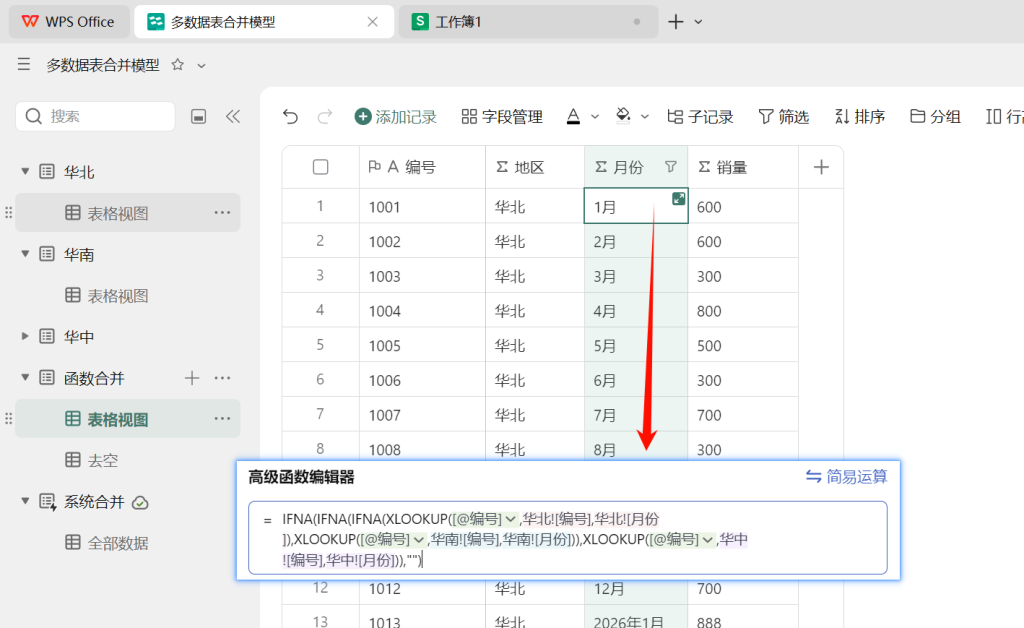Image resolution: width=1024 pixels, height=628 pixels.
Task: Open the 排序 sort tool
Action: (859, 116)
